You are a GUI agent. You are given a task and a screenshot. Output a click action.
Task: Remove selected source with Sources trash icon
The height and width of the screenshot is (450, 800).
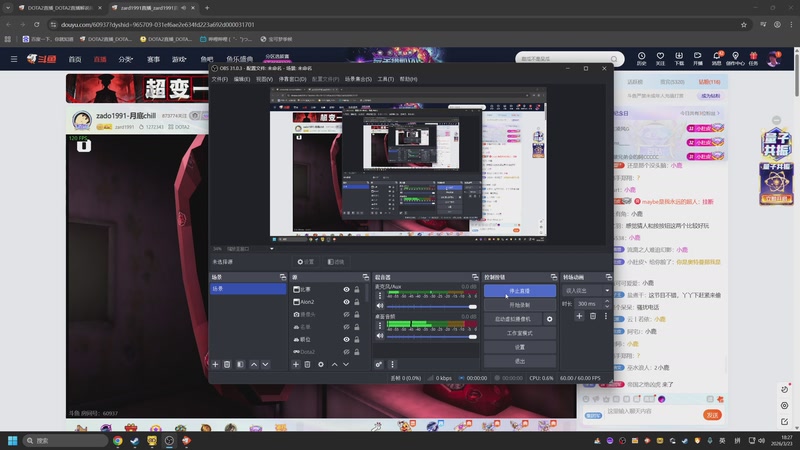coord(307,364)
